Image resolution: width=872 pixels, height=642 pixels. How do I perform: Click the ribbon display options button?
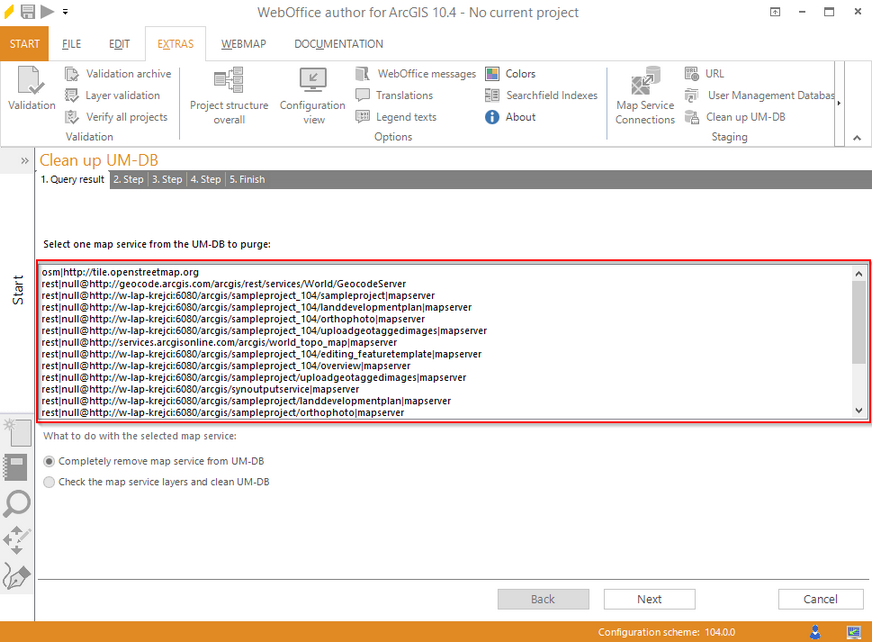point(775,12)
